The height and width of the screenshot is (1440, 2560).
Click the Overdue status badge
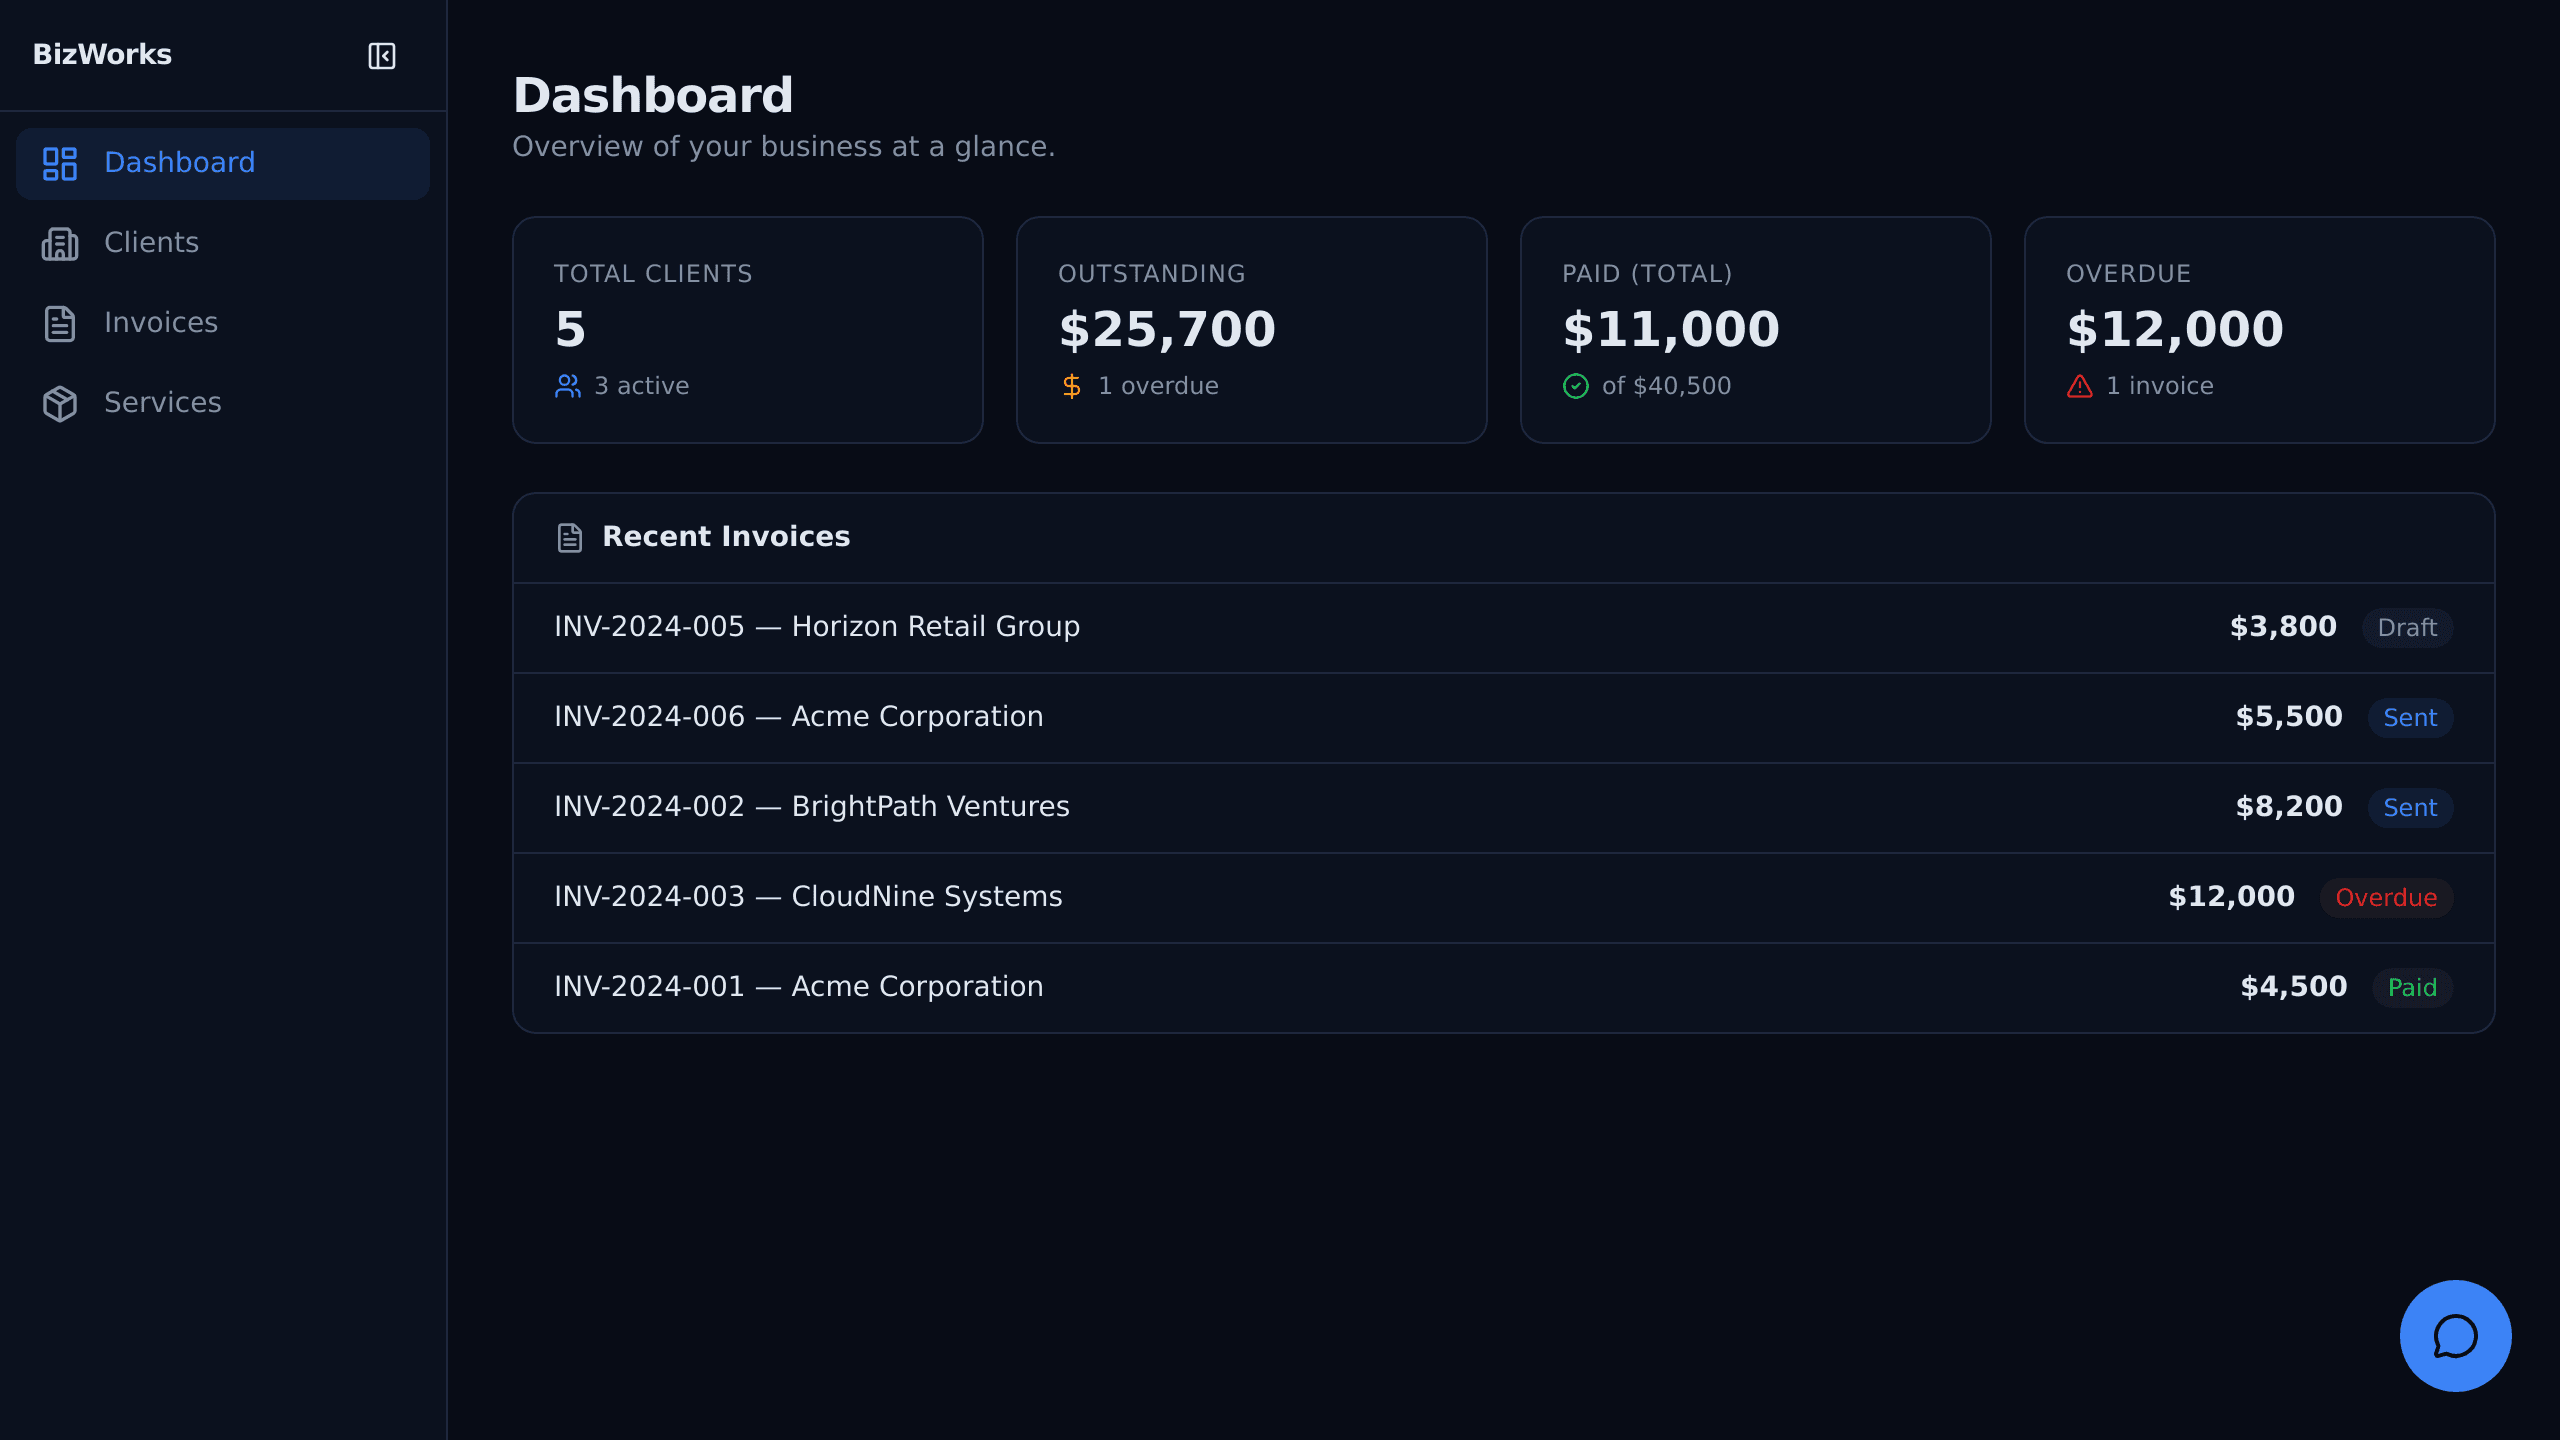pos(2386,898)
